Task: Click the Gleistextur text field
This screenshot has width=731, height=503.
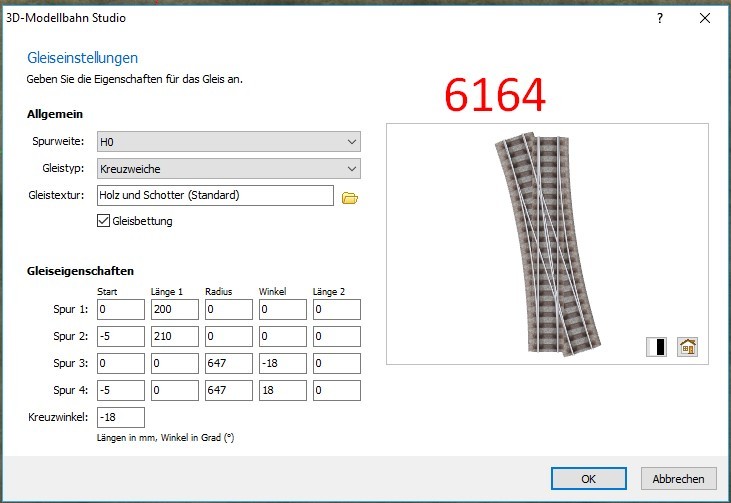Action: coord(215,195)
